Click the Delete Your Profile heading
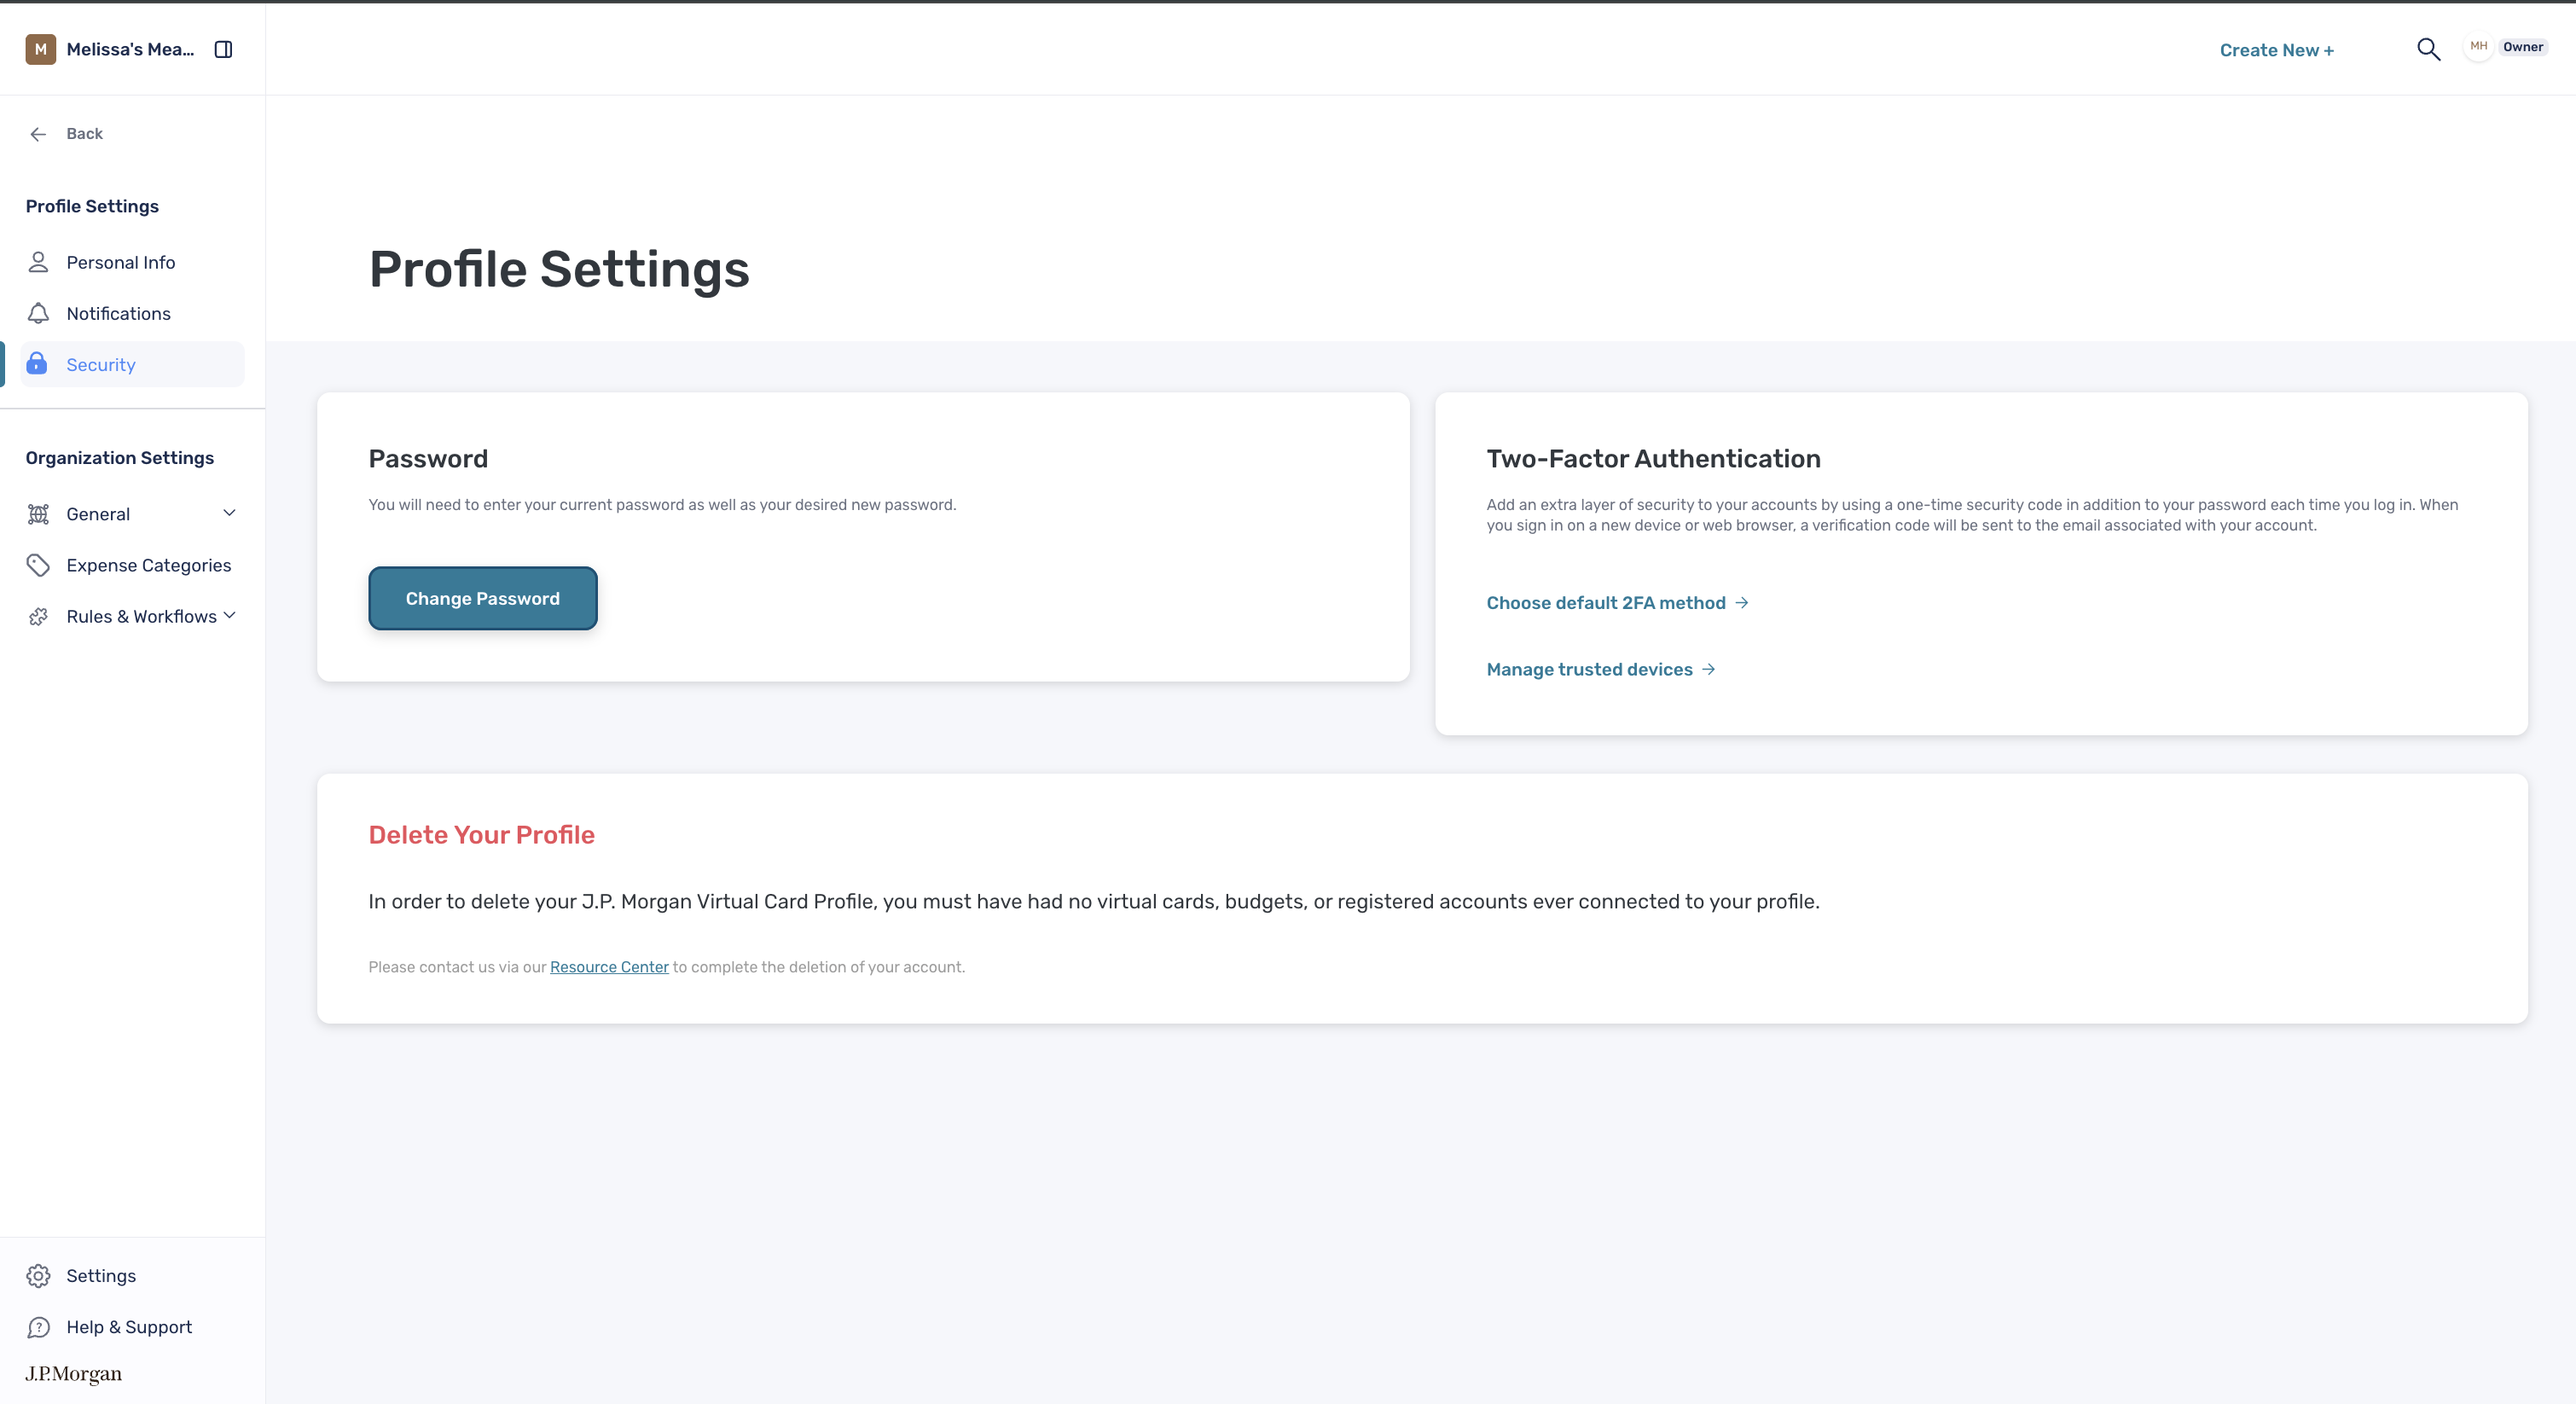This screenshot has height=1404, width=2576. coord(481,835)
